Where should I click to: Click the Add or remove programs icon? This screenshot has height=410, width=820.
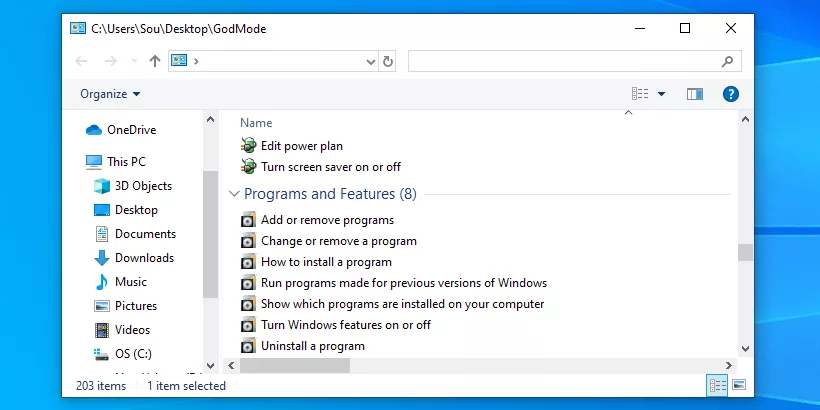[248, 220]
